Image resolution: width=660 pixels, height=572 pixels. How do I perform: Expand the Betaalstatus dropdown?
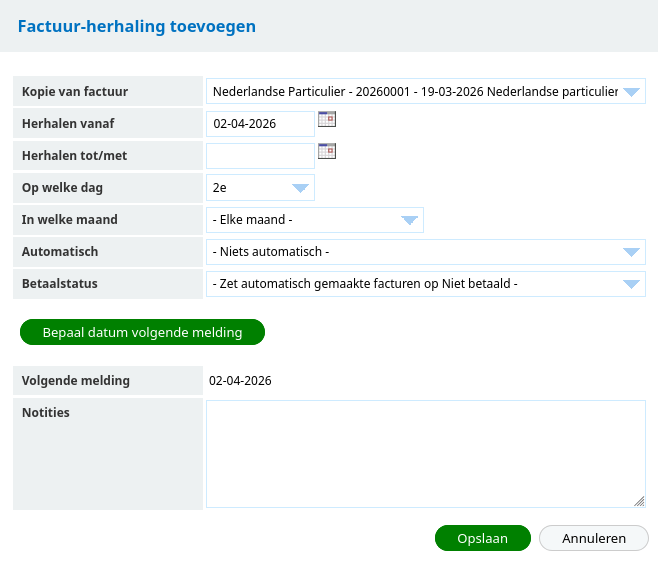pos(425,284)
